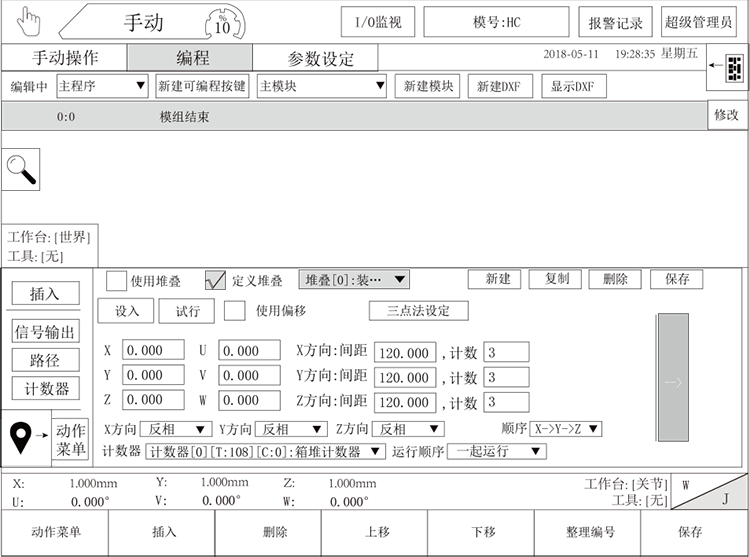Click the location pin icon beside 动作菜单
Screen dimensions: 750x557
click(x=20, y=436)
